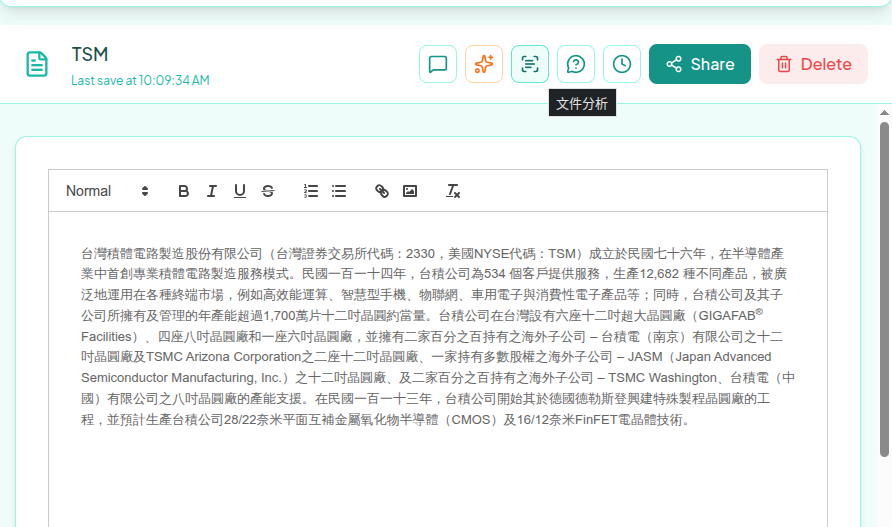Viewport: 892px width, 527px height.
Task: Open the comment chat bubble icon
Action: coord(437,64)
